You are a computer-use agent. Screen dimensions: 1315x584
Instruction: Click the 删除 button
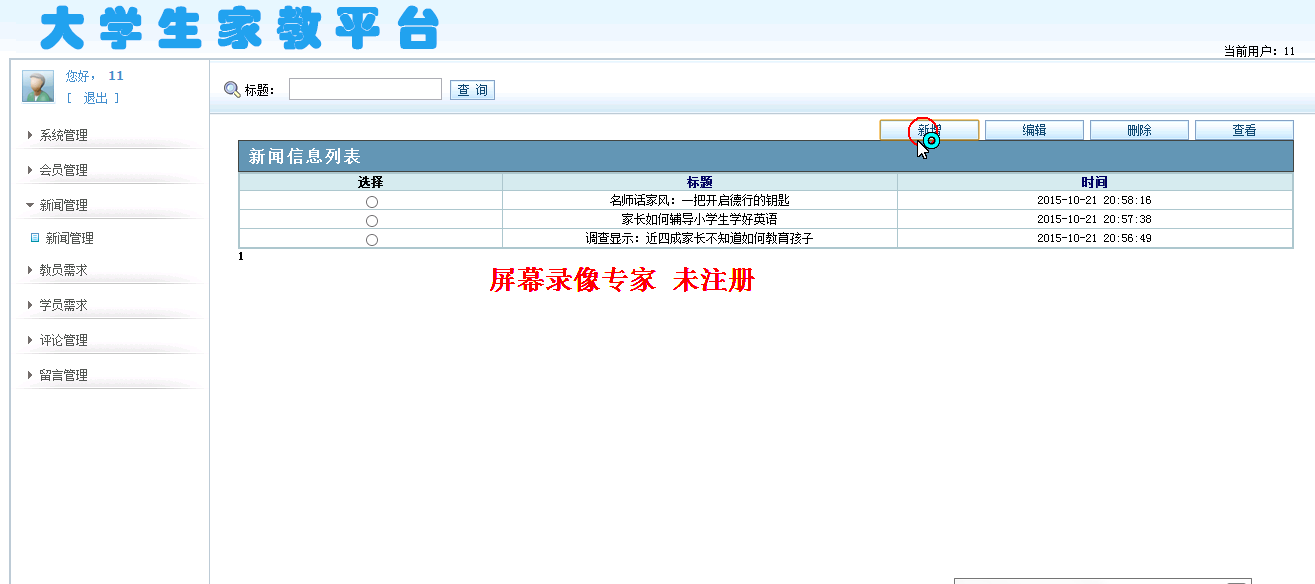point(1139,130)
